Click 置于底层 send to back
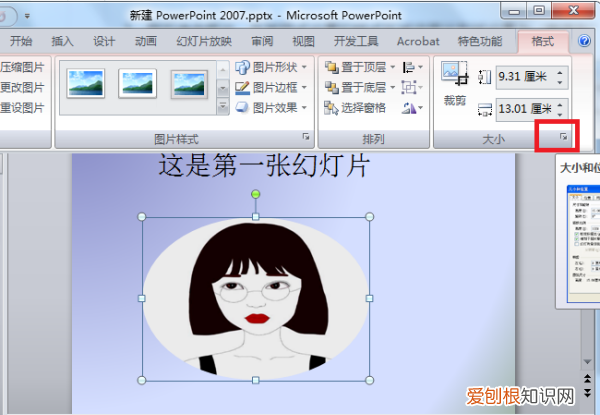The width and height of the screenshot is (600, 415). 355,88
